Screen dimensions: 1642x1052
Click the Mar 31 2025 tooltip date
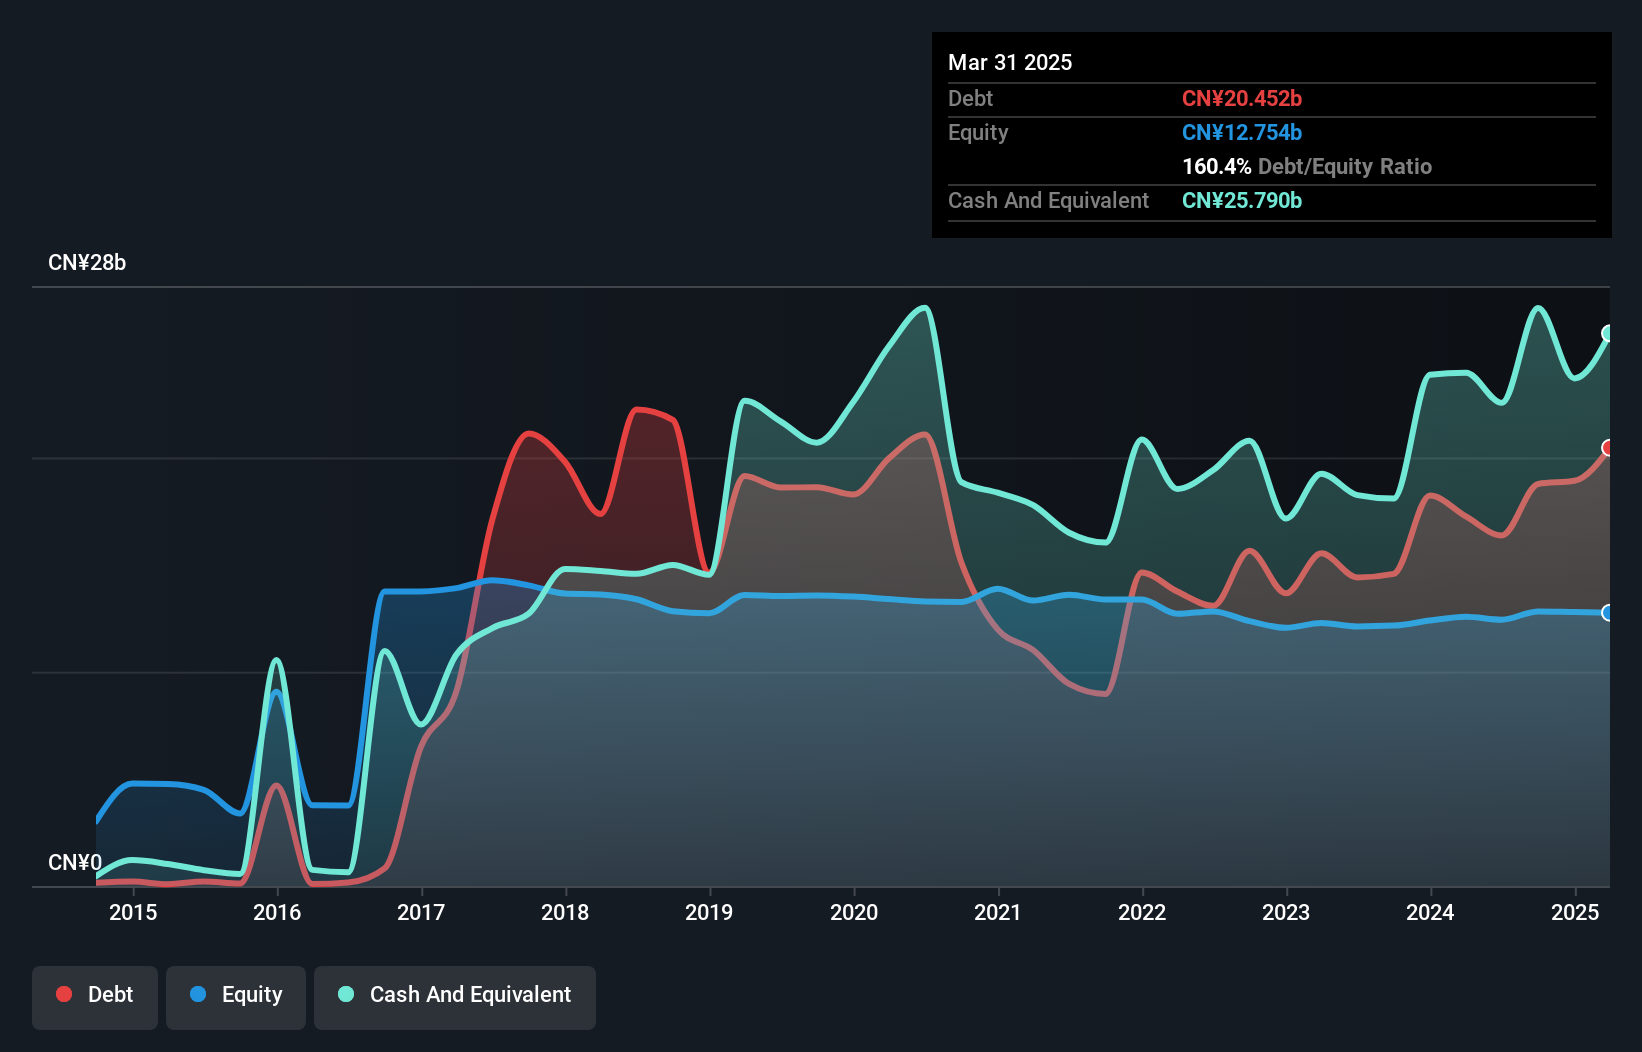[x=1010, y=62]
